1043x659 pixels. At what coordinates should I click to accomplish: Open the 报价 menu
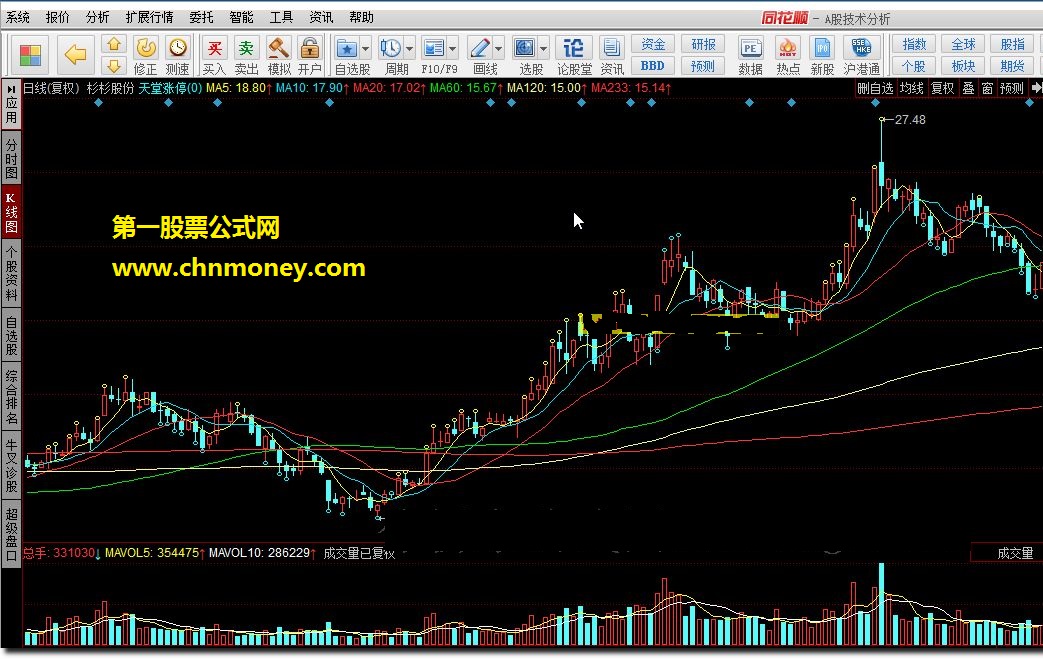[x=57, y=17]
